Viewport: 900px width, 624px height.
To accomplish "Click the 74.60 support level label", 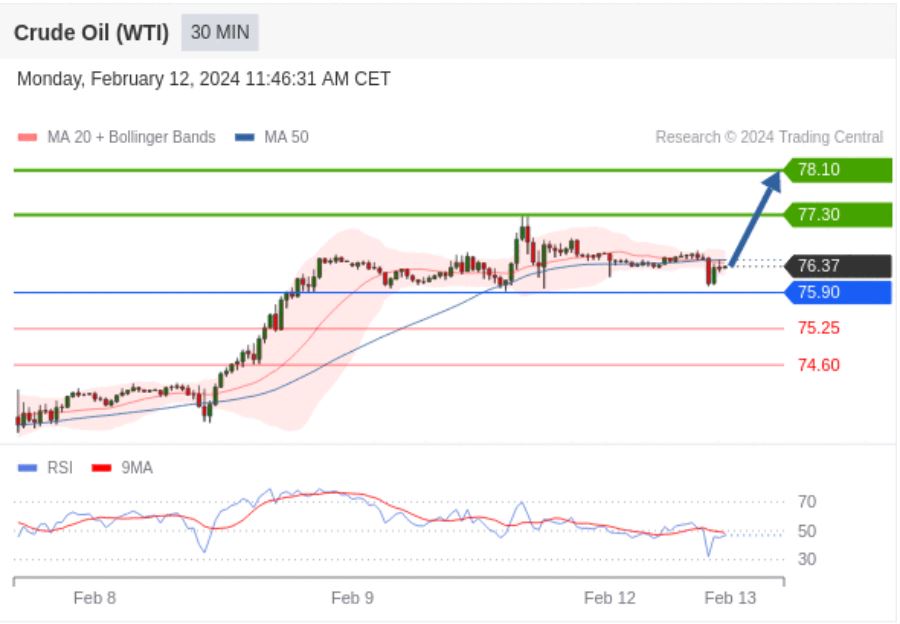I will point(818,365).
